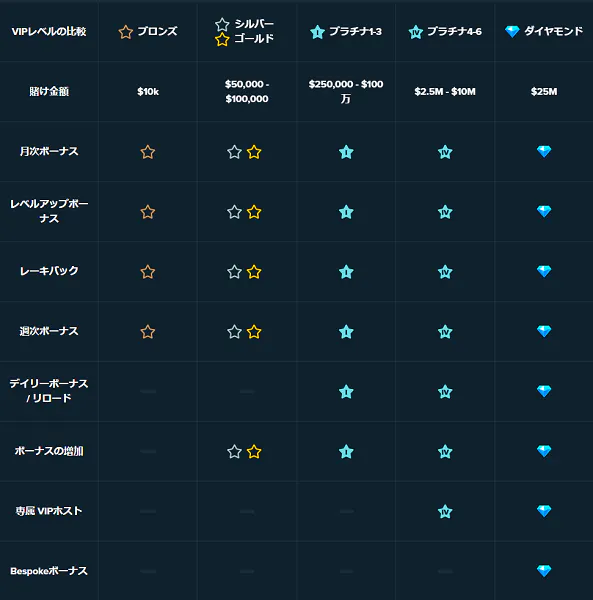Click the Platinum IV star in the レーキバック row

(445, 272)
